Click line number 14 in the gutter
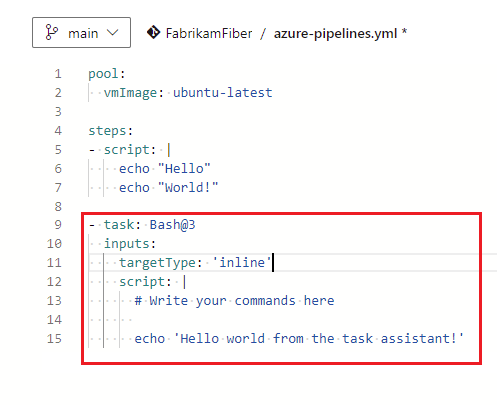The width and height of the screenshot is (497, 405). point(54,320)
